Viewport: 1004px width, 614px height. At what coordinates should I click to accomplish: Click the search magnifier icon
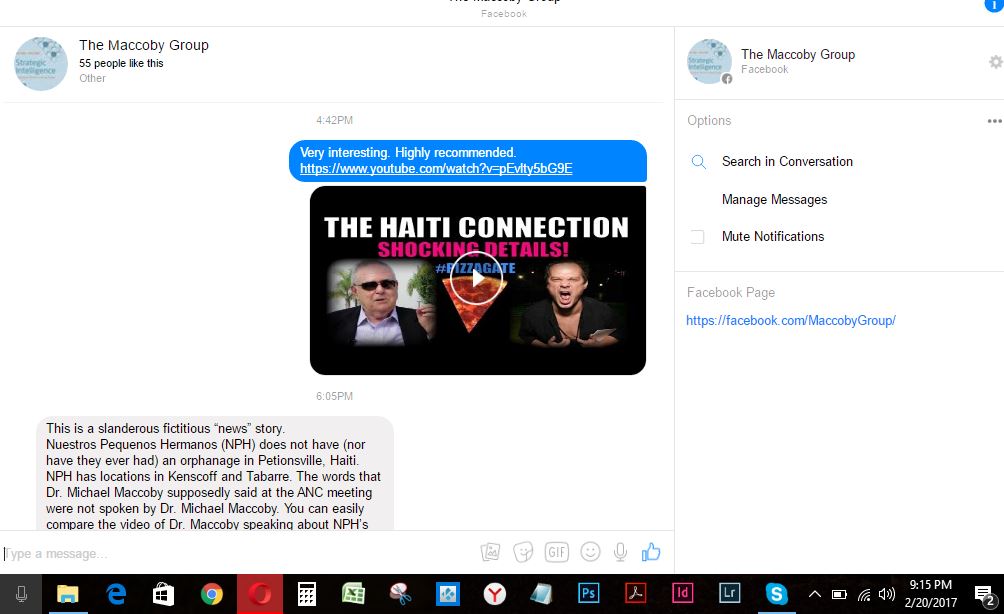pyautogui.click(x=699, y=162)
